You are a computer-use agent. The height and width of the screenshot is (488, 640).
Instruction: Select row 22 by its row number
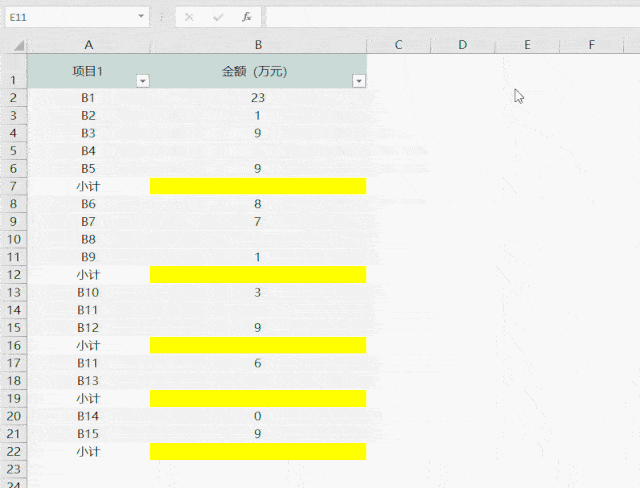13,452
